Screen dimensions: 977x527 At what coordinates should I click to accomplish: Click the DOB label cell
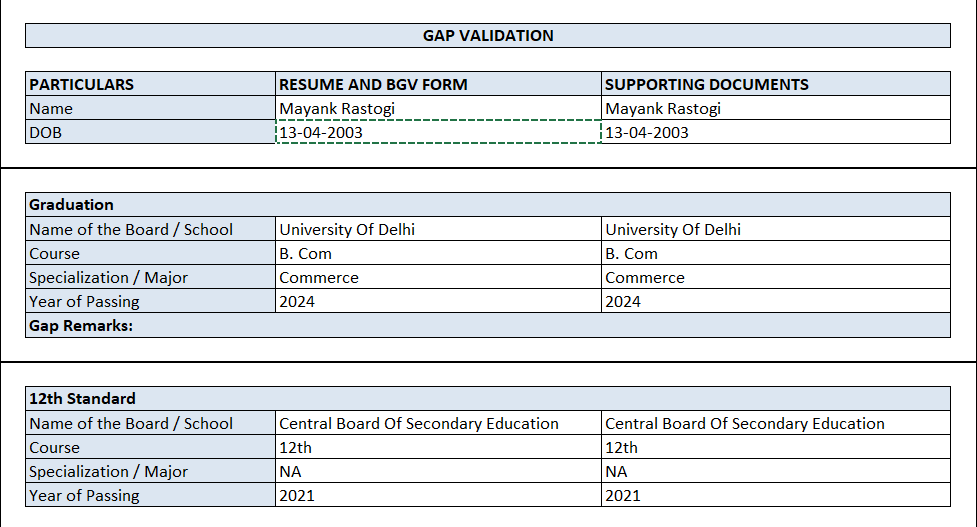tap(150, 132)
